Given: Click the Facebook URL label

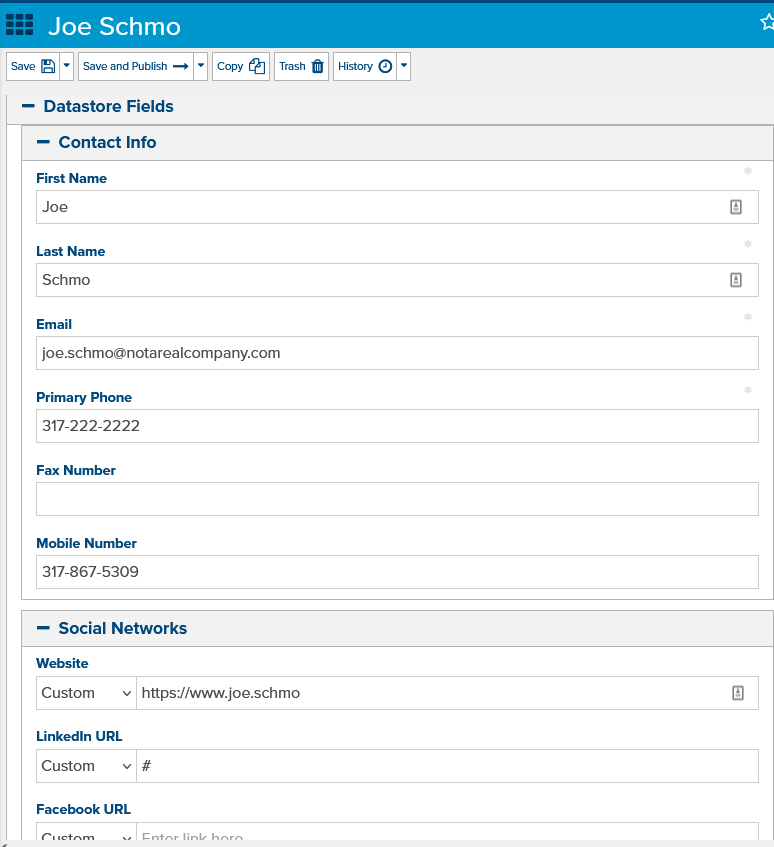Looking at the screenshot, I should (83, 809).
